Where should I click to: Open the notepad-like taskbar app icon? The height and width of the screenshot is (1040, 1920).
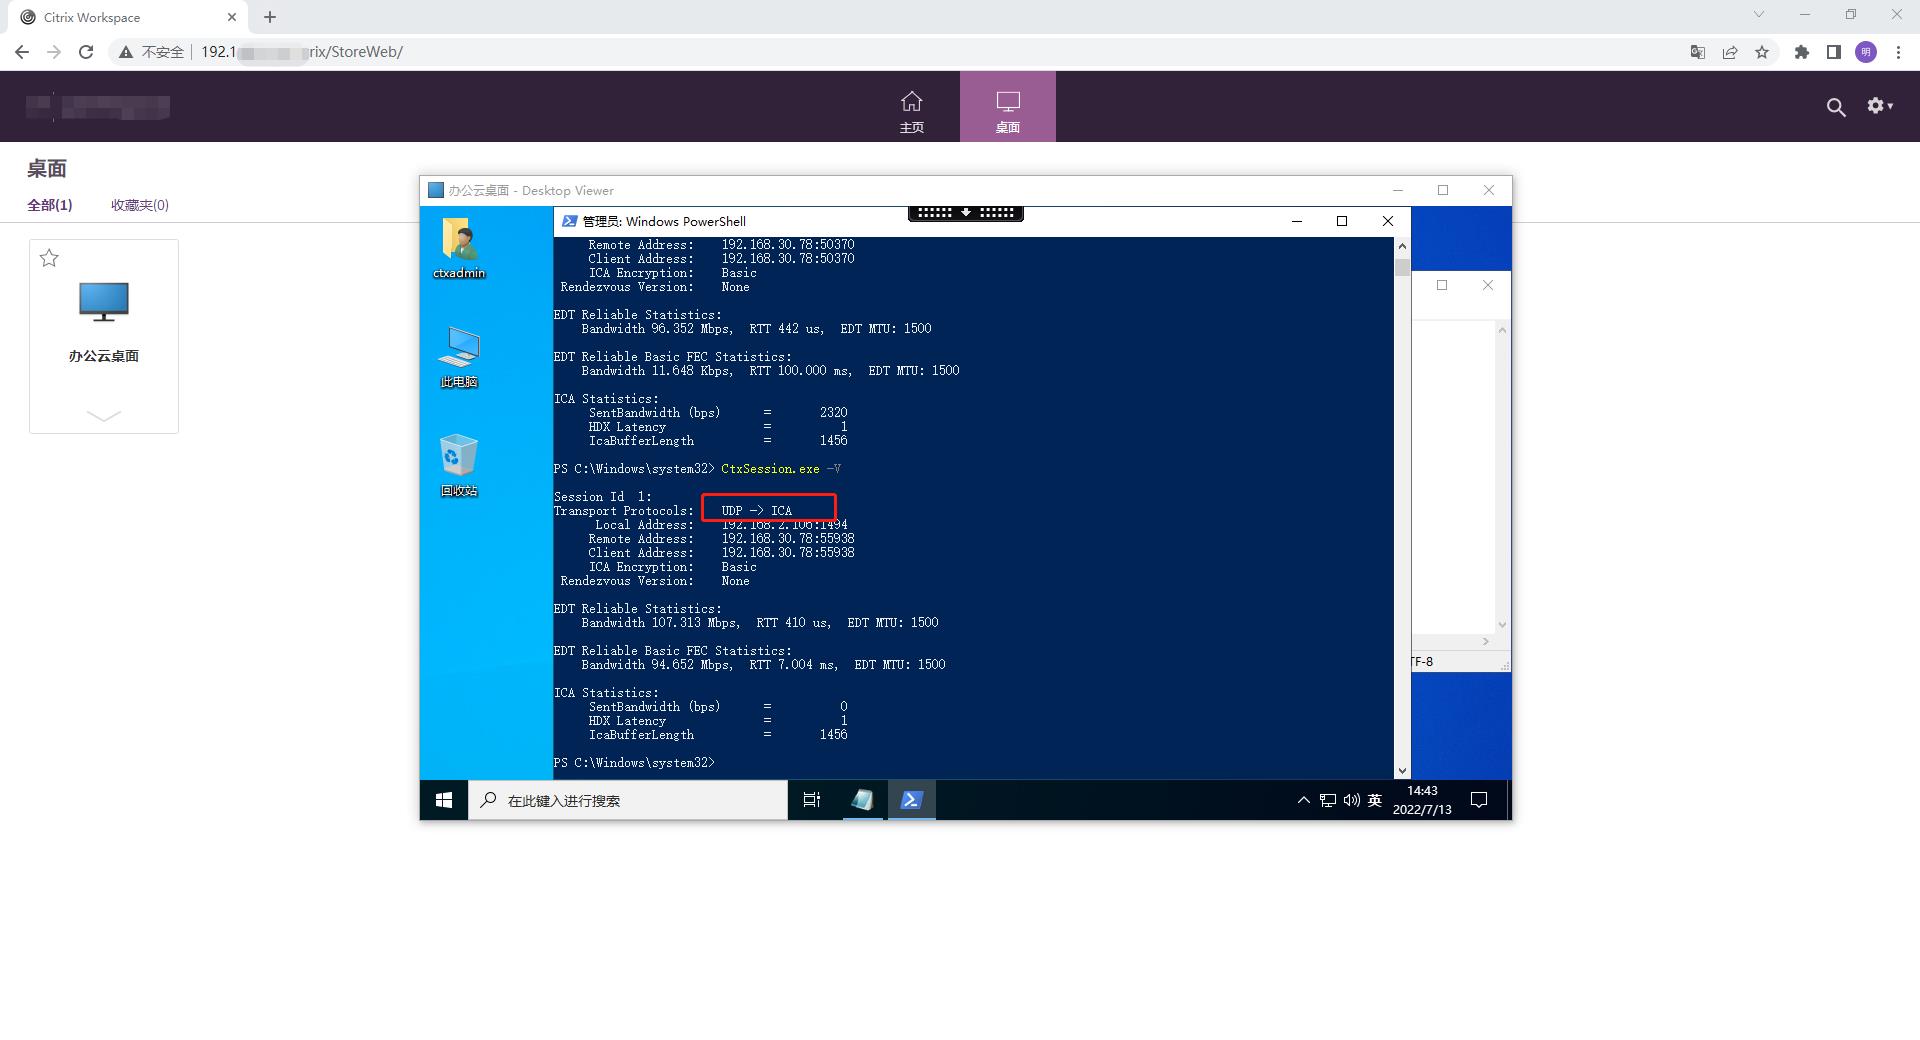(862, 800)
